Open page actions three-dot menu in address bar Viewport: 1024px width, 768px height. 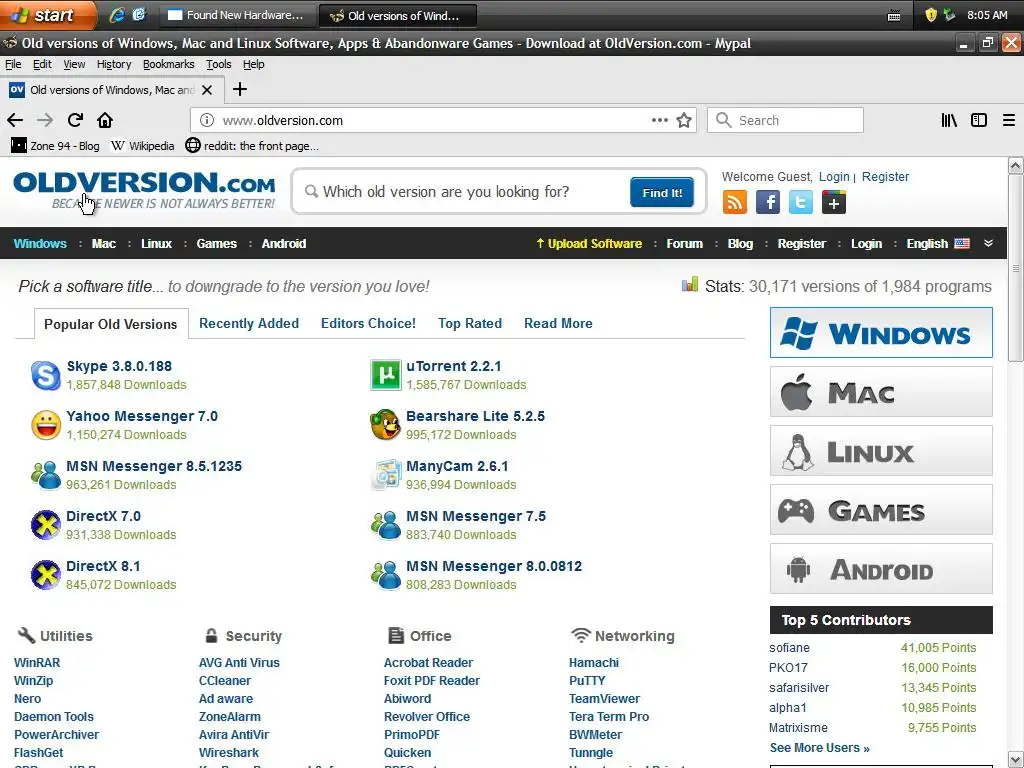click(x=660, y=120)
